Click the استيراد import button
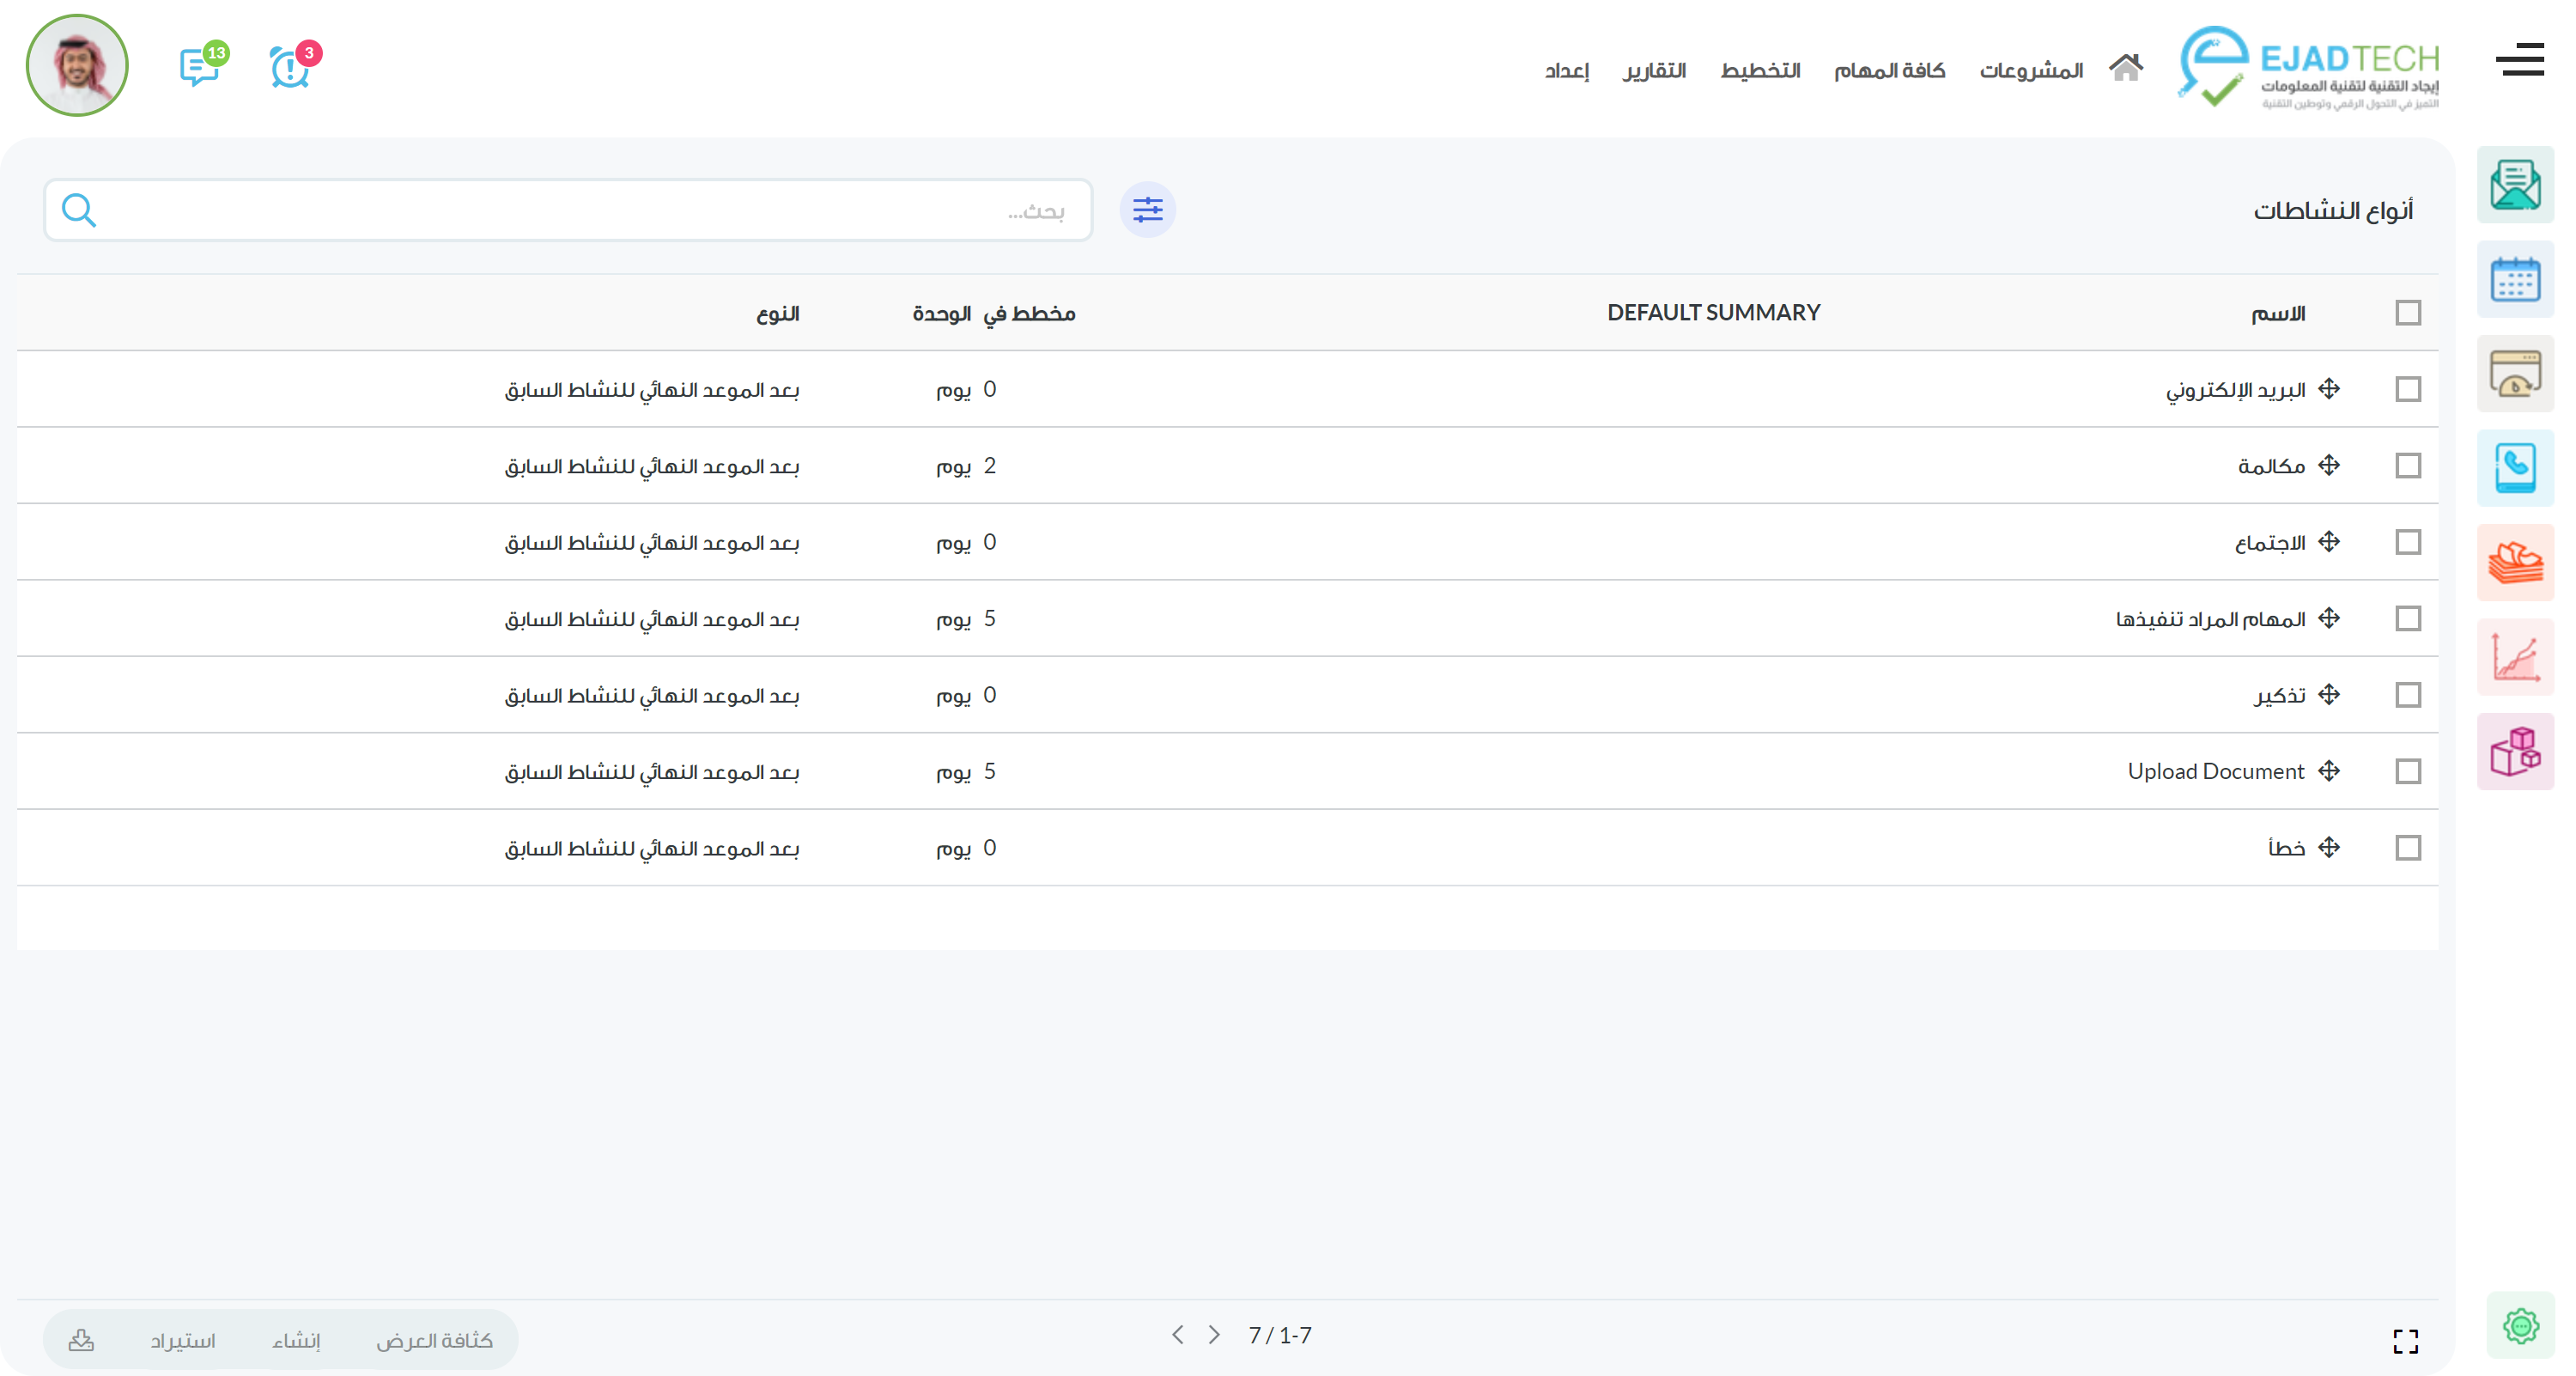2576x1376 pixels. [x=182, y=1340]
